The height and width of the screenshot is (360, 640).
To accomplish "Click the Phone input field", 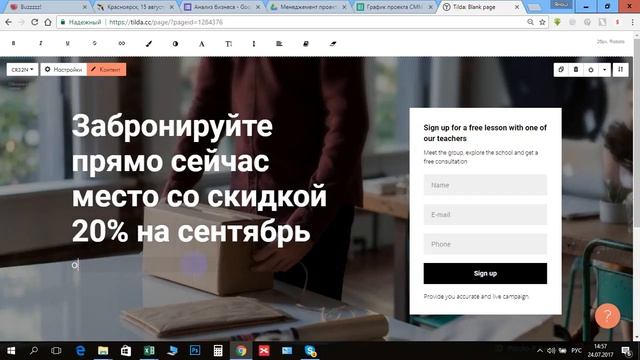I will (x=485, y=244).
